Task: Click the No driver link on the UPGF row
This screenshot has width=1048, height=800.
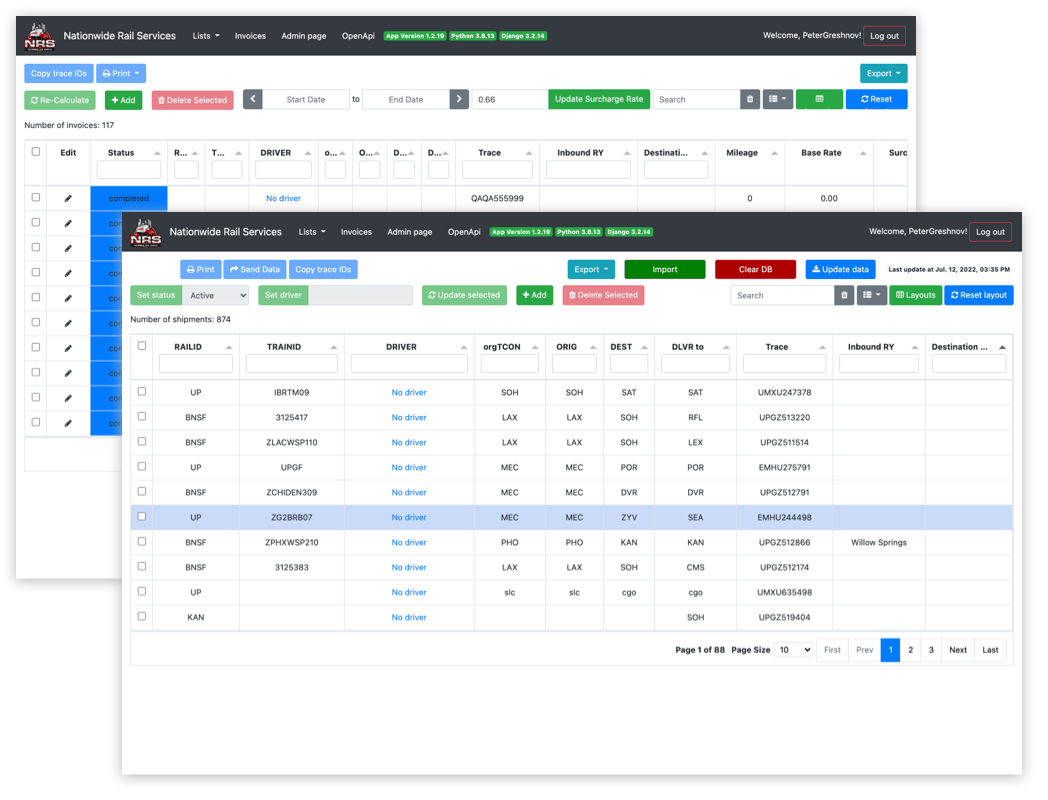Action: (409, 467)
